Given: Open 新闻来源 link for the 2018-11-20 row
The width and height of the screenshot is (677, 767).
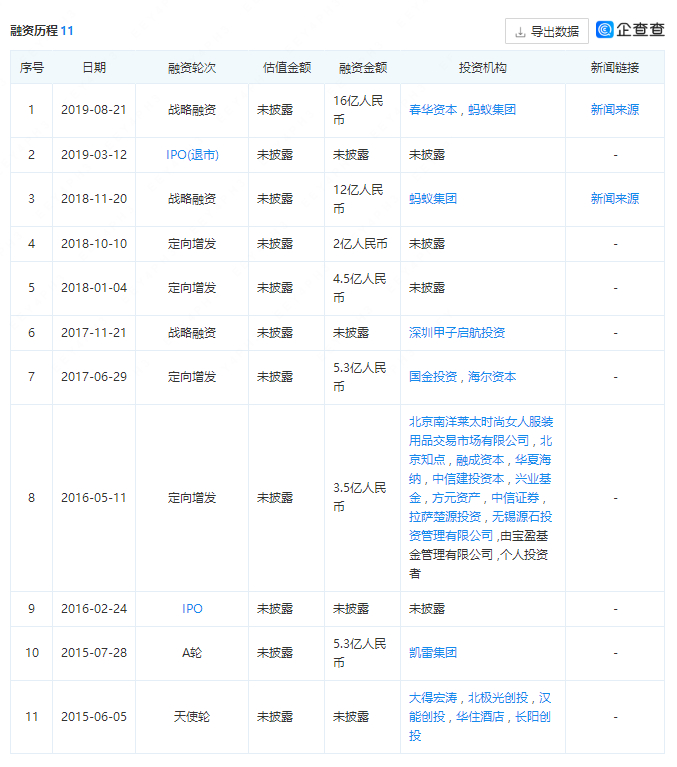Looking at the screenshot, I should pos(615,199).
